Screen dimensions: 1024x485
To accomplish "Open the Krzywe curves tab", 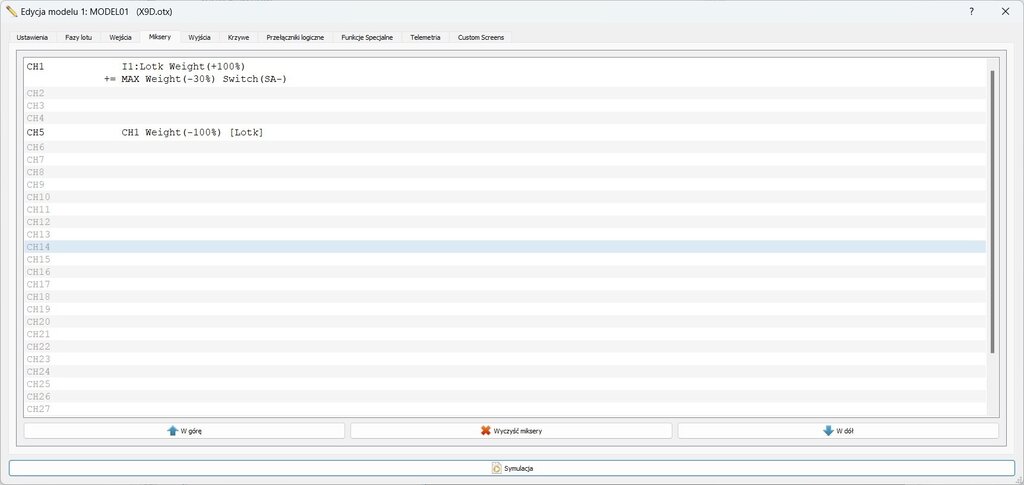I will (238, 37).
